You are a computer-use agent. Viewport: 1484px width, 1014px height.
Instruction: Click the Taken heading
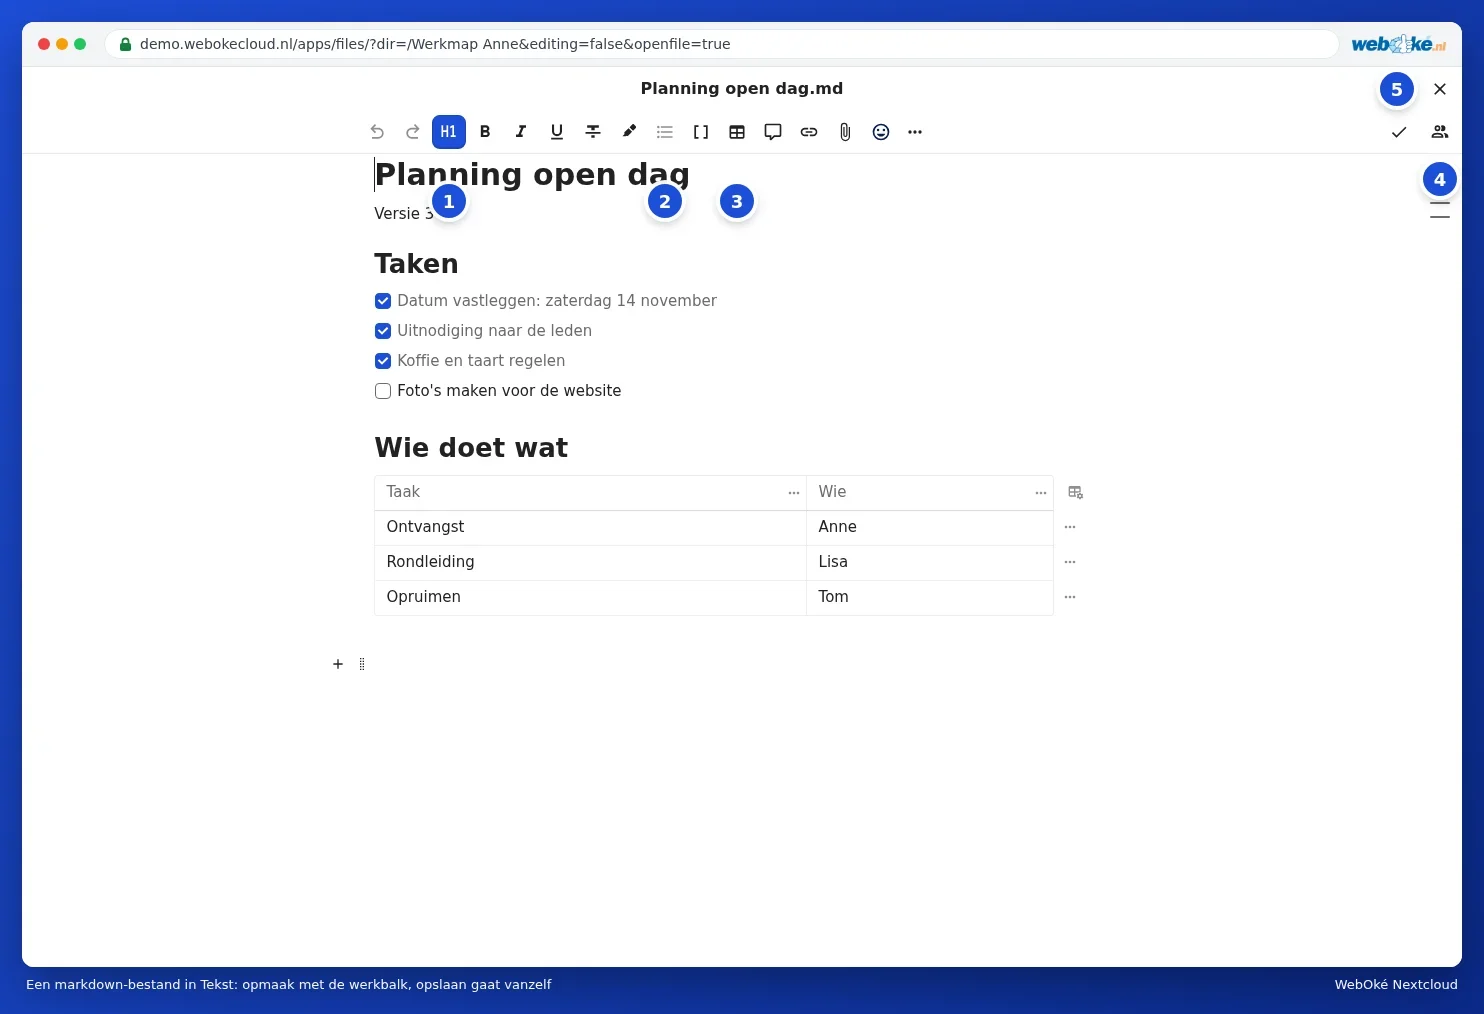coord(416,264)
